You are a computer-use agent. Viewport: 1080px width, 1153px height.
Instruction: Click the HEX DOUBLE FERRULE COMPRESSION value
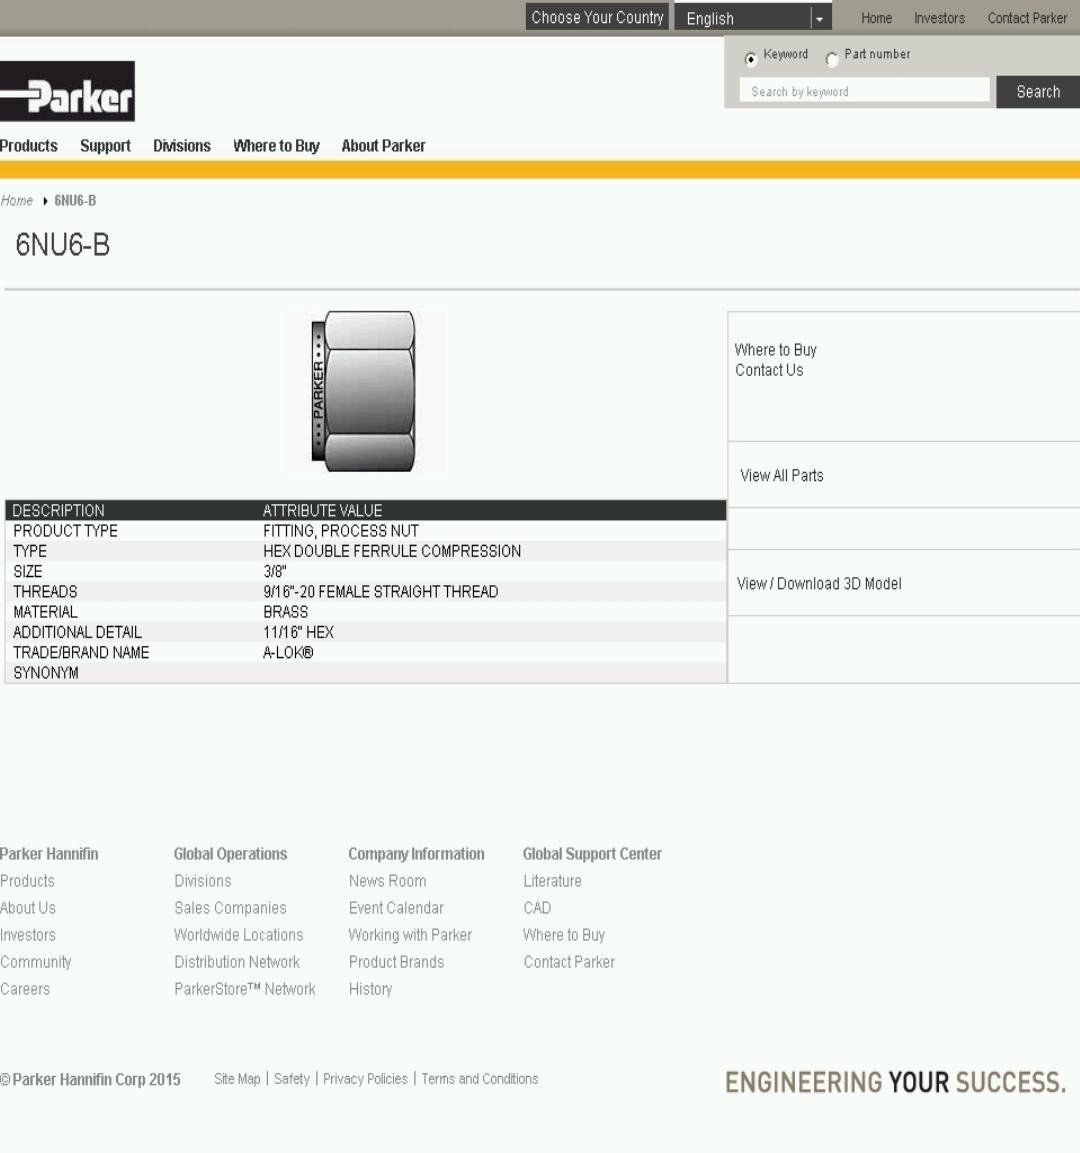coord(392,551)
